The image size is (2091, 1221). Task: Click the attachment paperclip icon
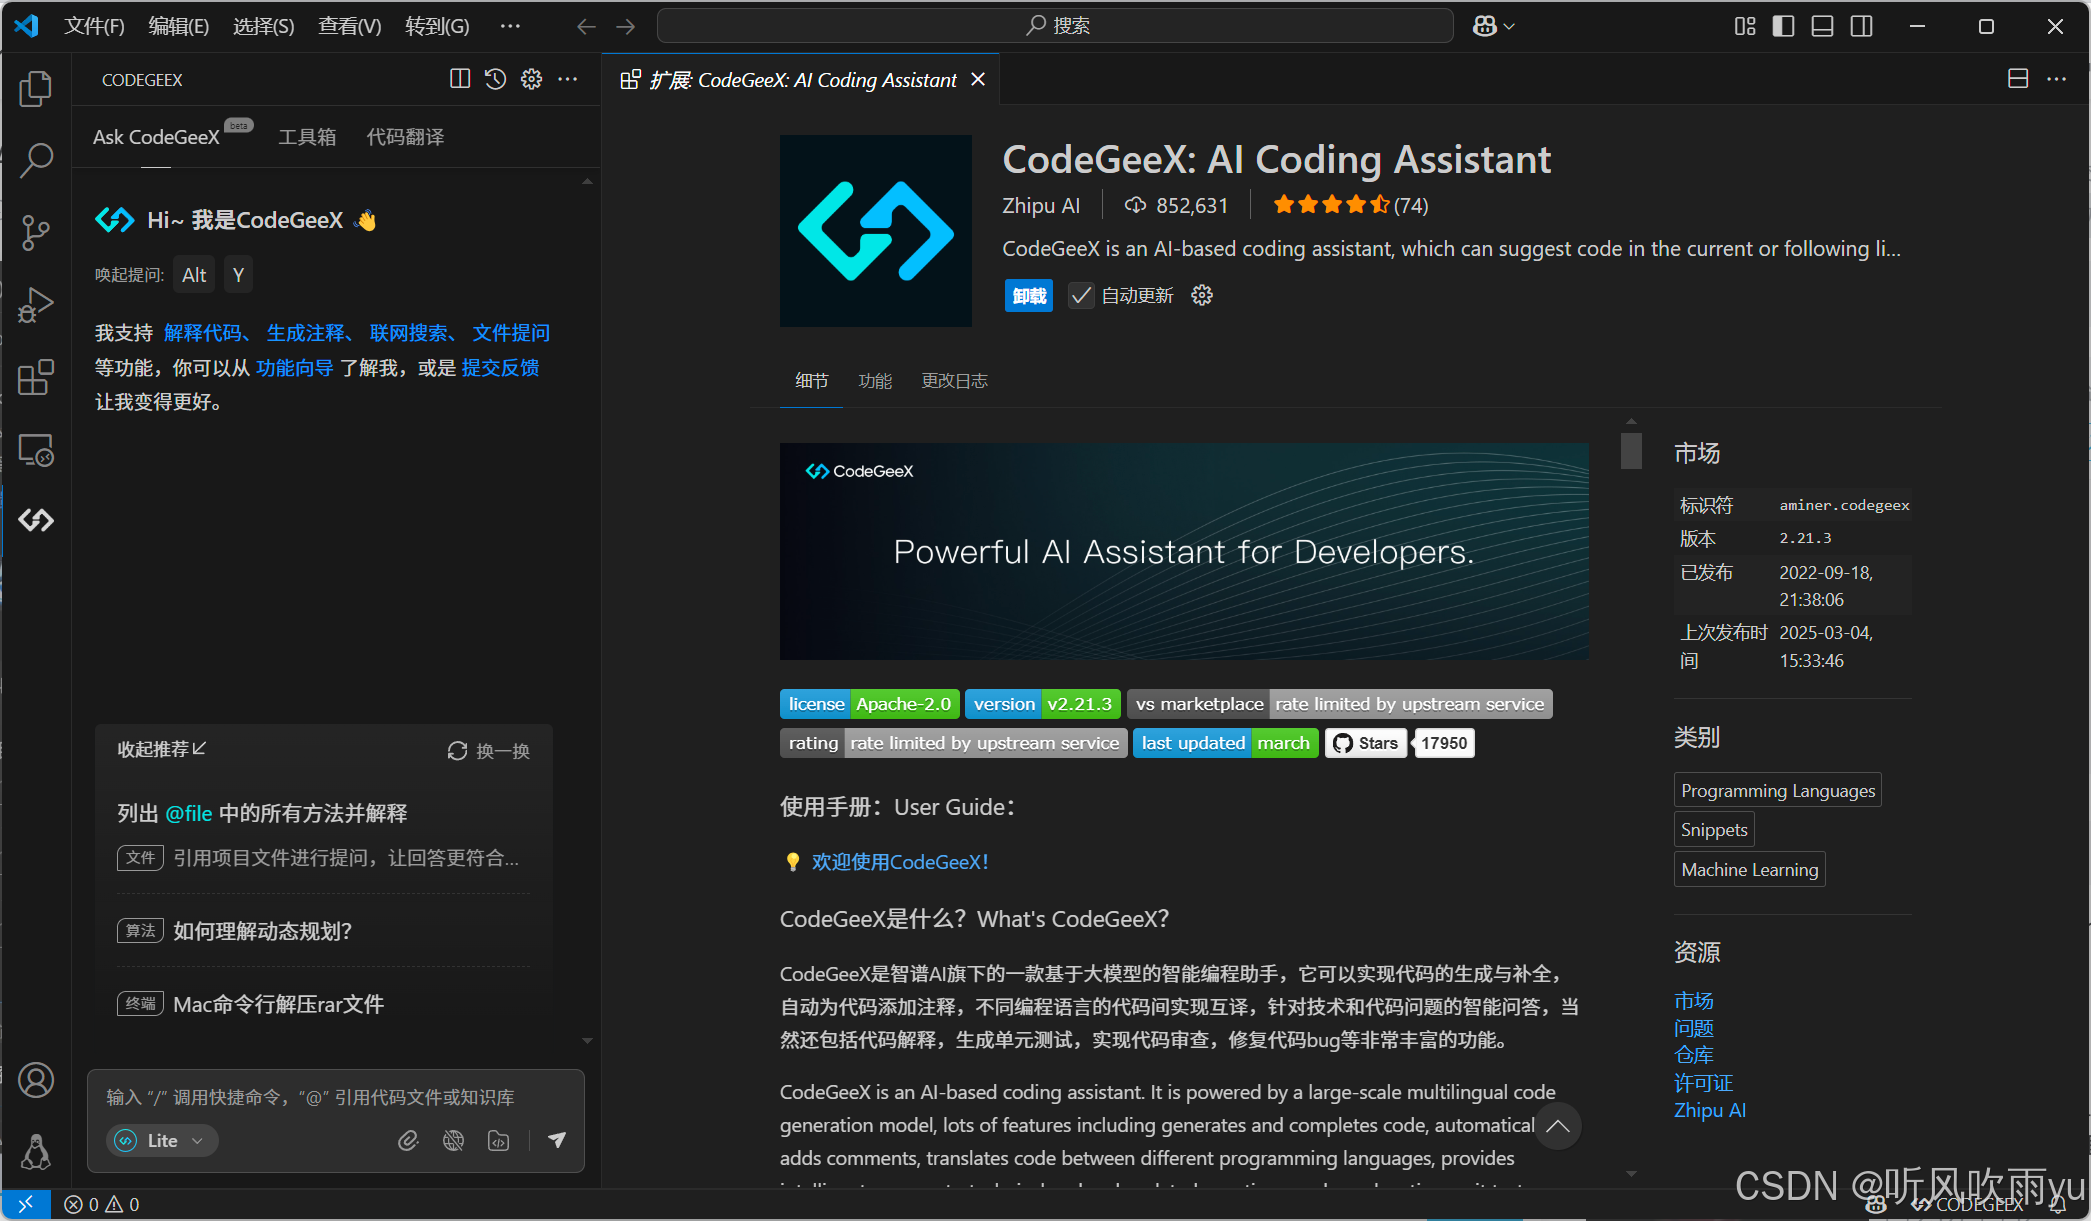tap(408, 1140)
